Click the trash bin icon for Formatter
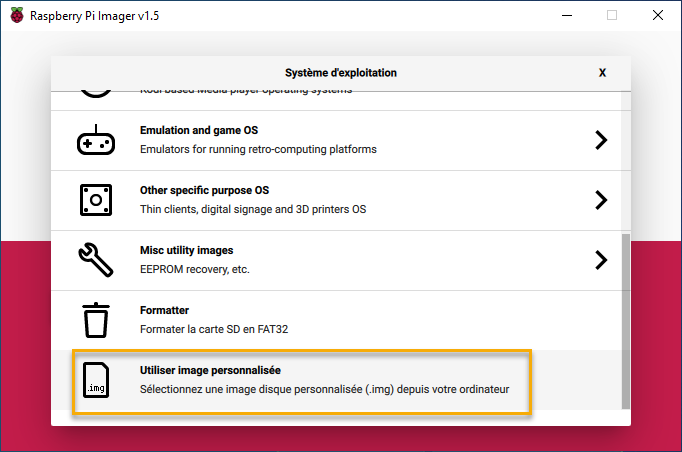 click(x=96, y=320)
